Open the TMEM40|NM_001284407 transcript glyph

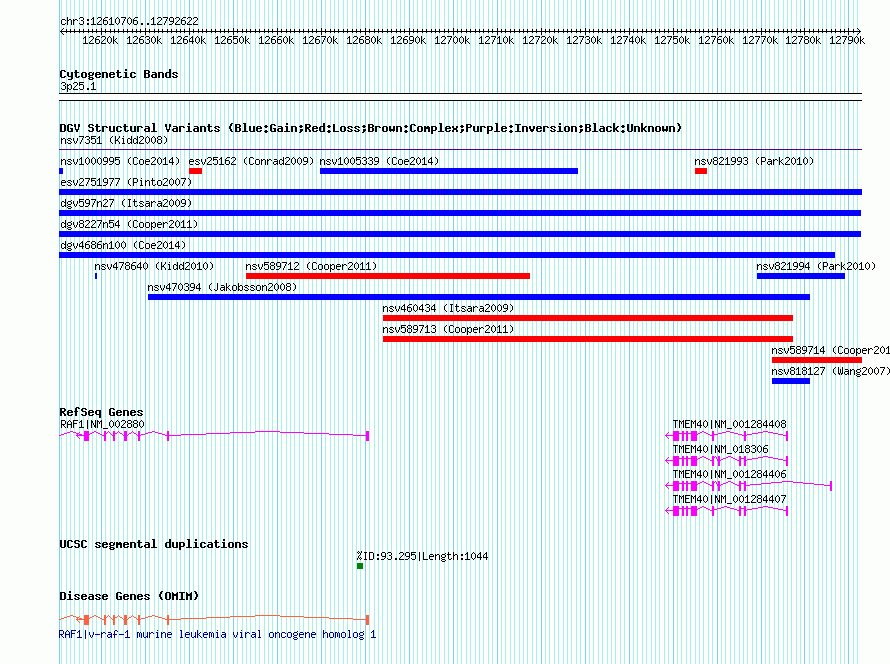727,511
